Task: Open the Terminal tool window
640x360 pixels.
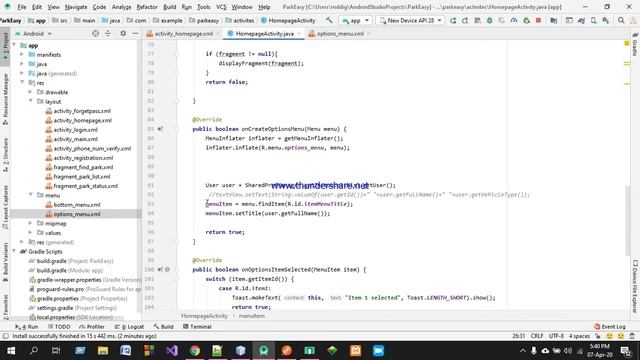Action: [x=197, y=327]
